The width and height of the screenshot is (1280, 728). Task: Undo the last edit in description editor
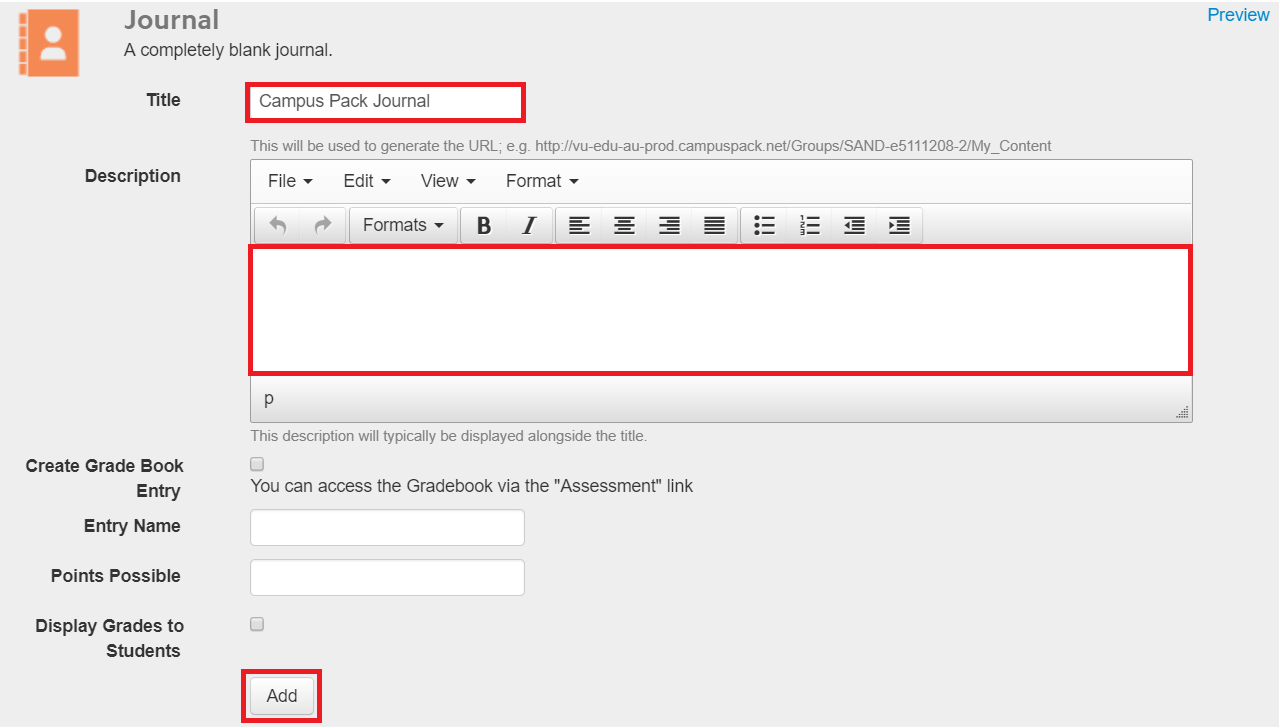click(x=278, y=225)
